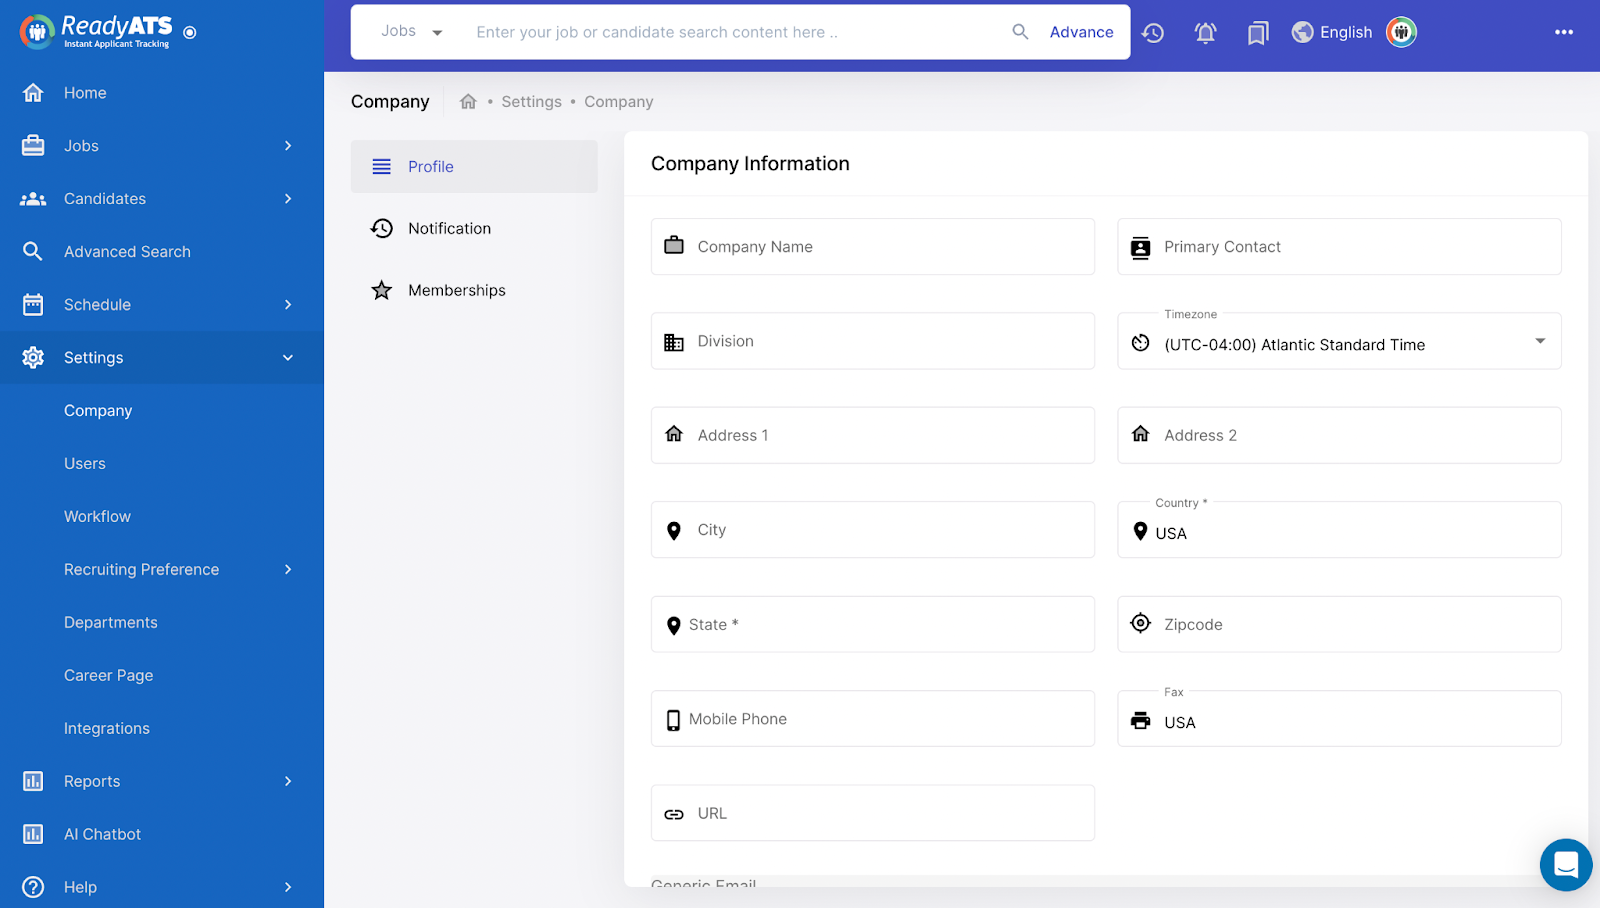Click the Help question mark icon
1600x908 pixels.
tap(33, 887)
